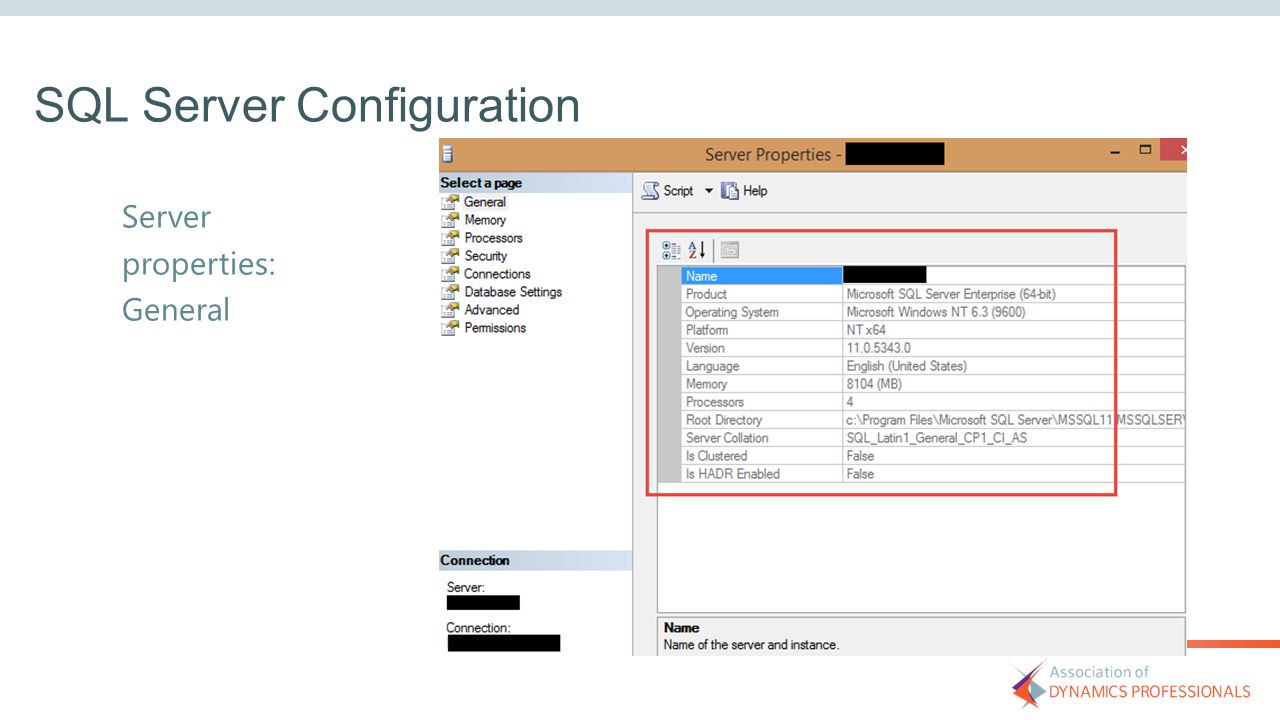Screen dimensions: 1280x720
Task: Maximize the Server Properties window
Action: tap(1146, 150)
